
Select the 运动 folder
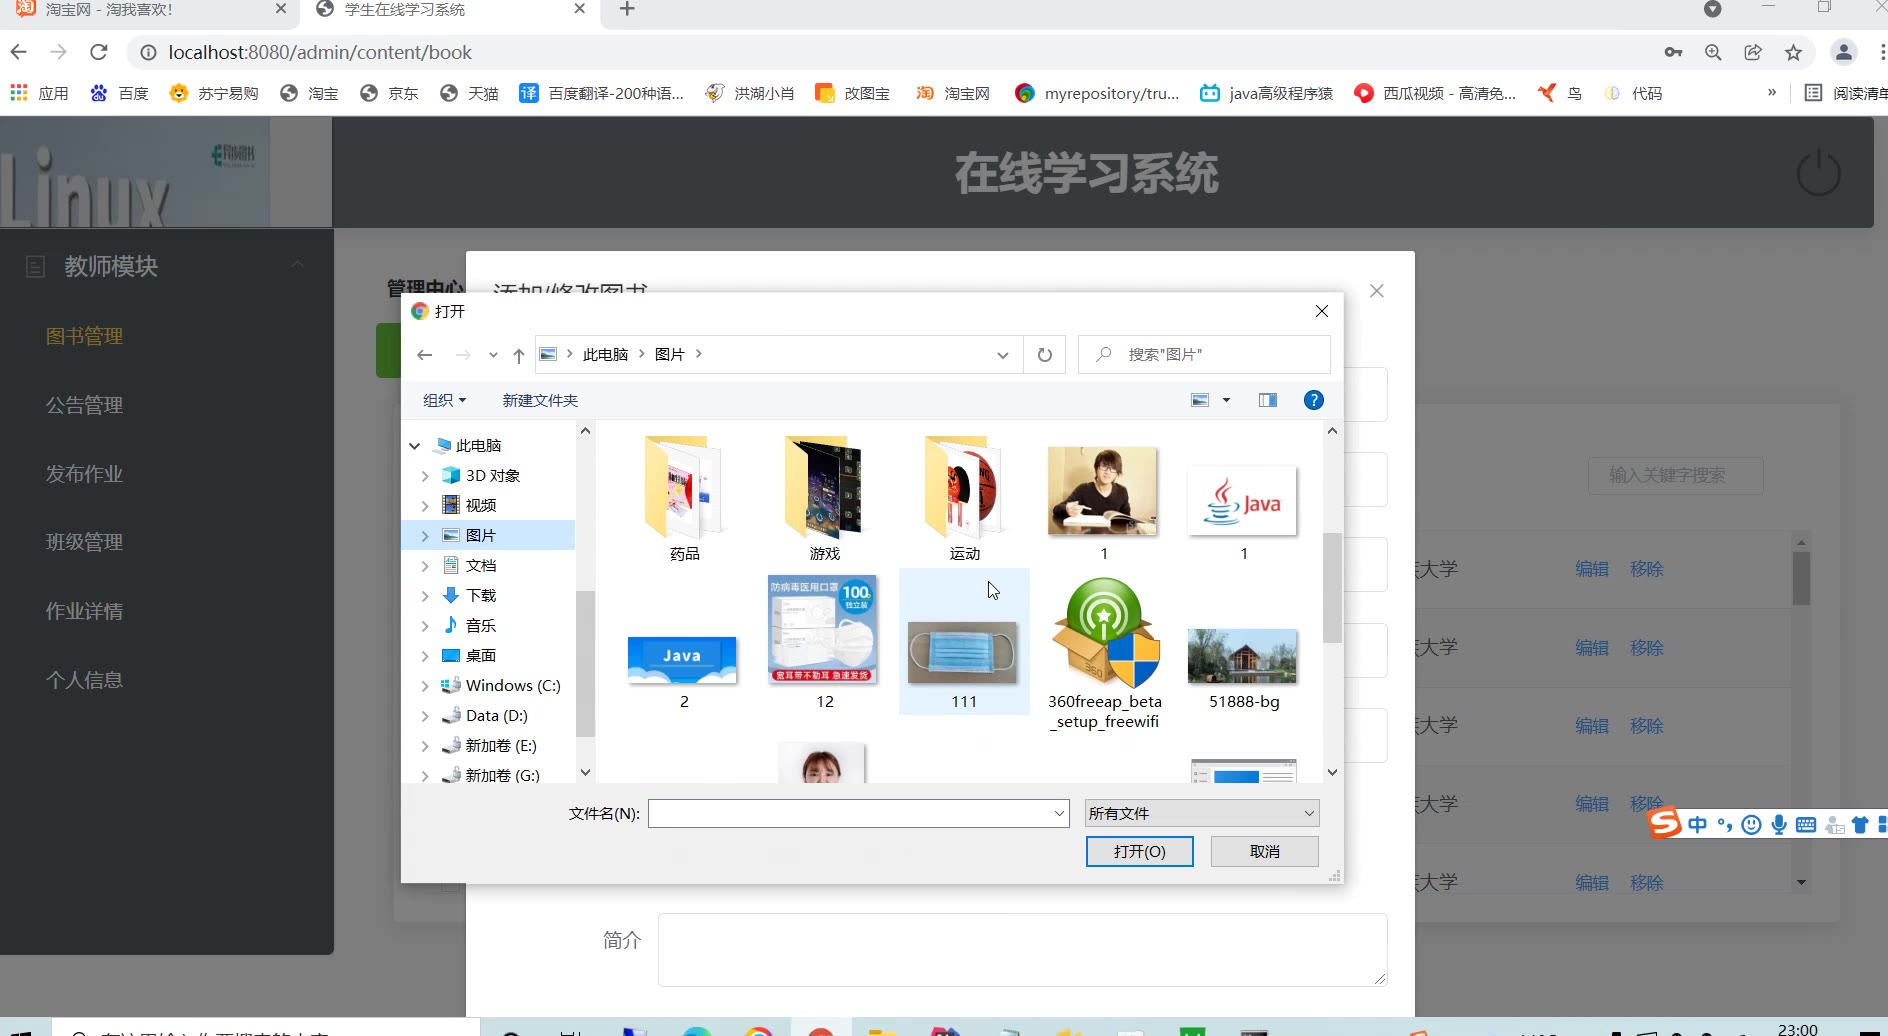(964, 498)
